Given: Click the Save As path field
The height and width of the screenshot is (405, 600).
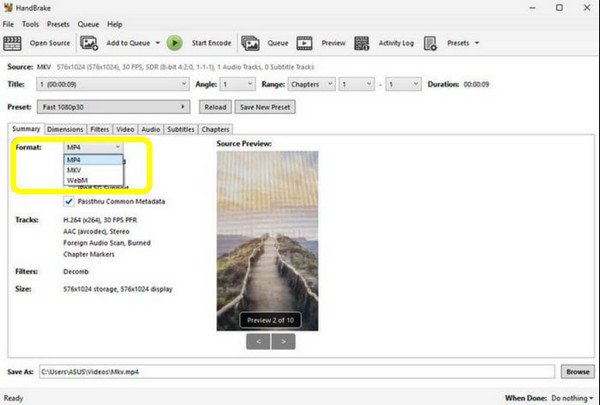Looking at the screenshot, I should point(297,372).
